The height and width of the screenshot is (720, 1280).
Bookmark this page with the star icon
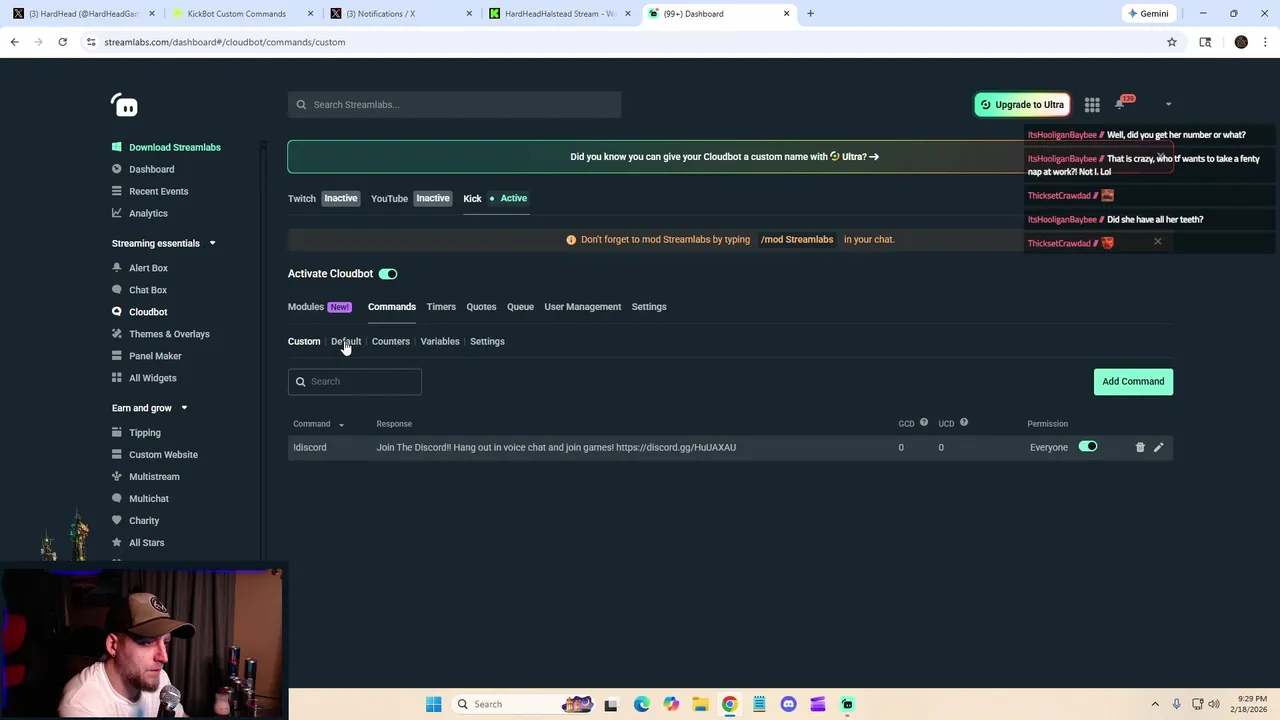pyautogui.click(x=1172, y=42)
